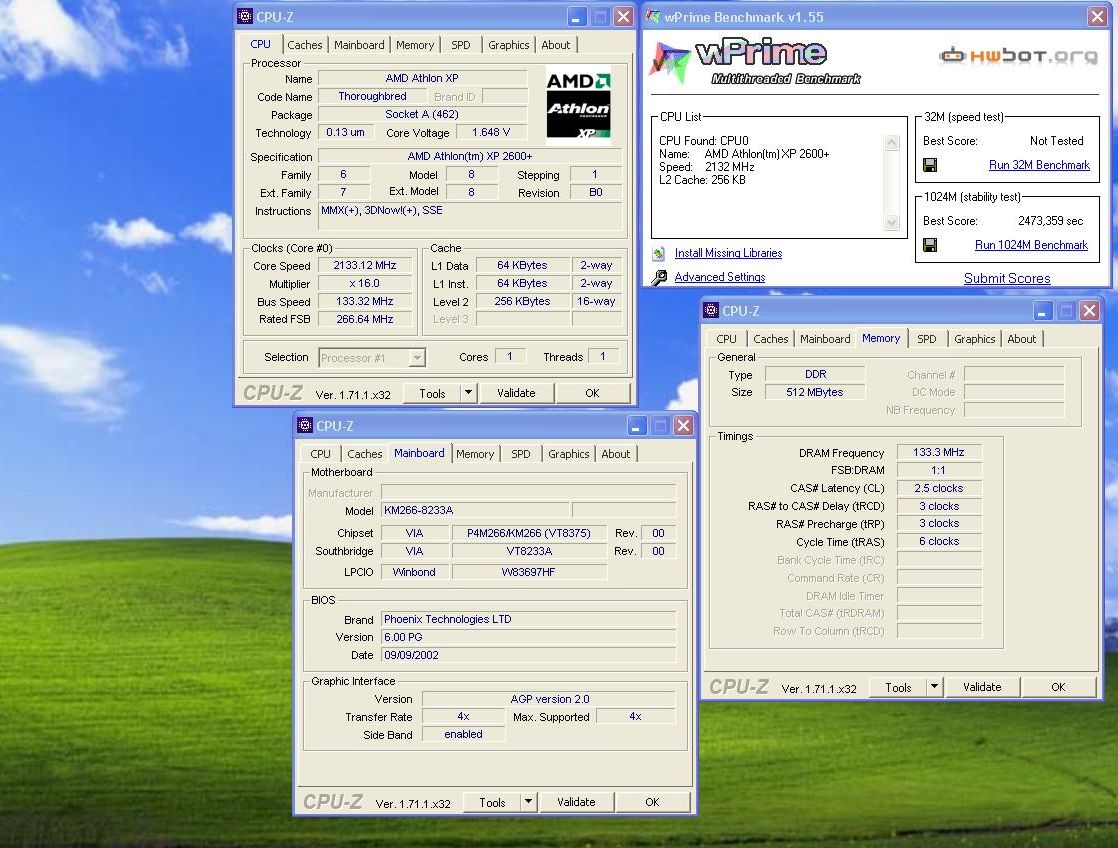Open About tab in Mainboard window
Screen dimensions: 1118x848
coord(615,454)
